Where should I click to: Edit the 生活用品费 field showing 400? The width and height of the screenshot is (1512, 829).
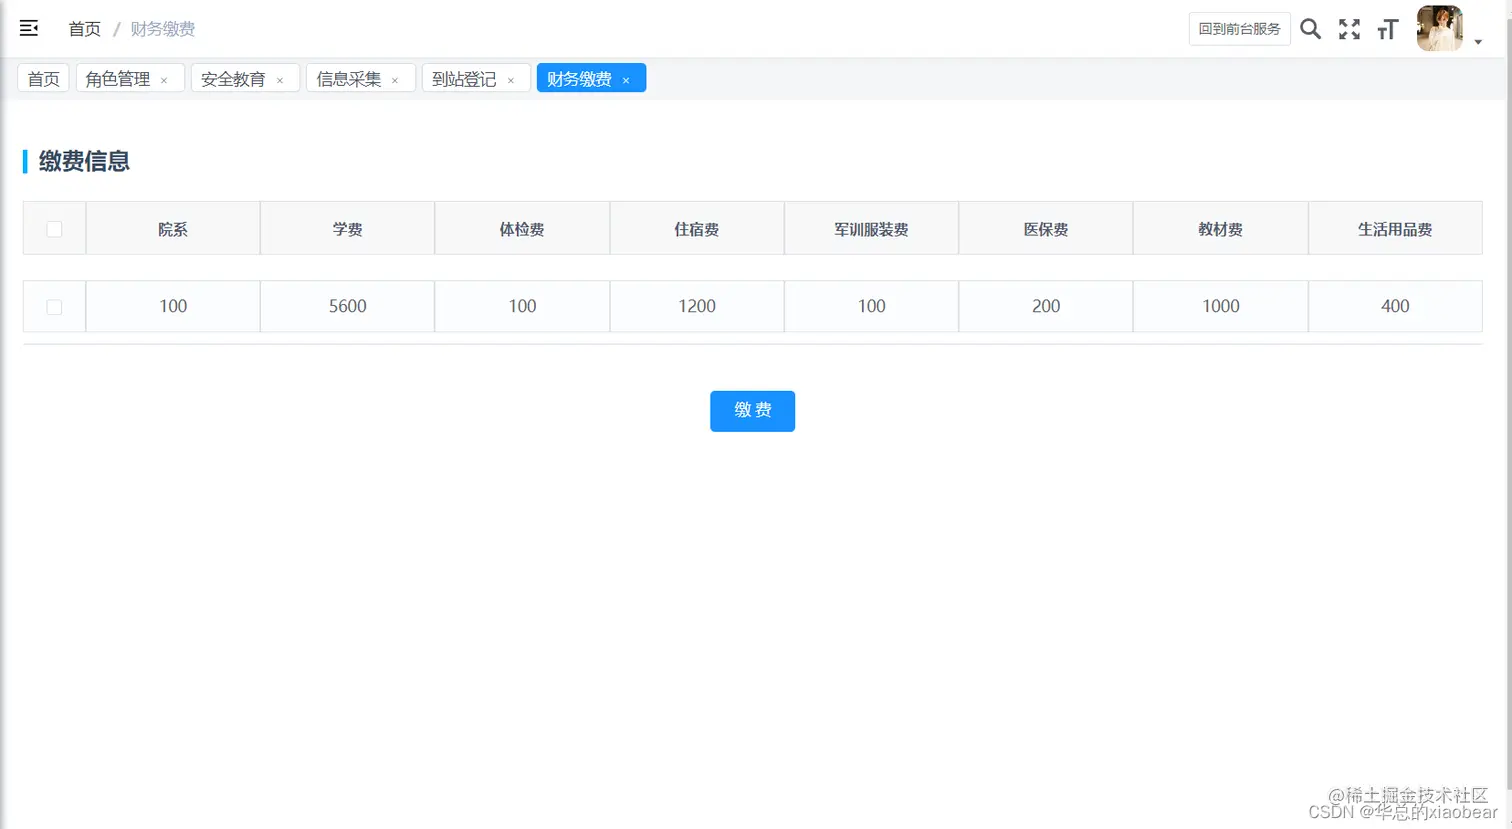(x=1395, y=307)
